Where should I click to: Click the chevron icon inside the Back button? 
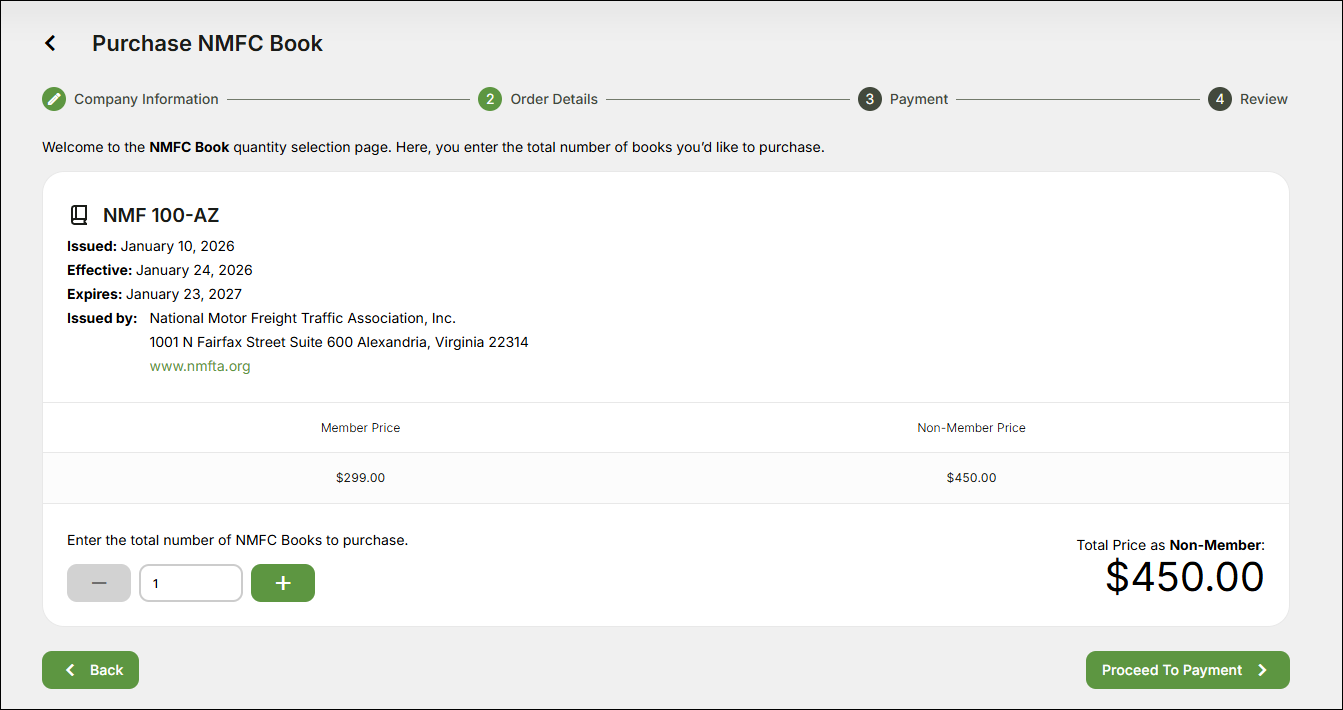pyautogui.click(x=69, y=670)
